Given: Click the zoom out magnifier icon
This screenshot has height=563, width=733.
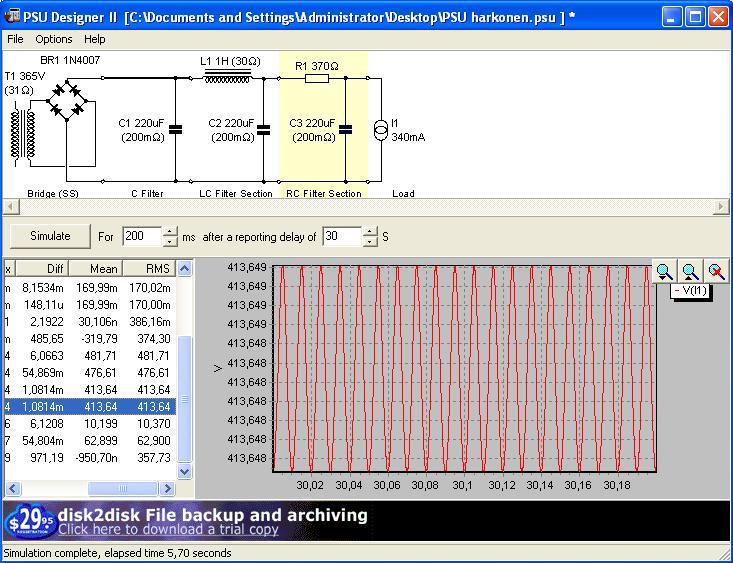Looking at the screenshot, I should coord(690,271).
